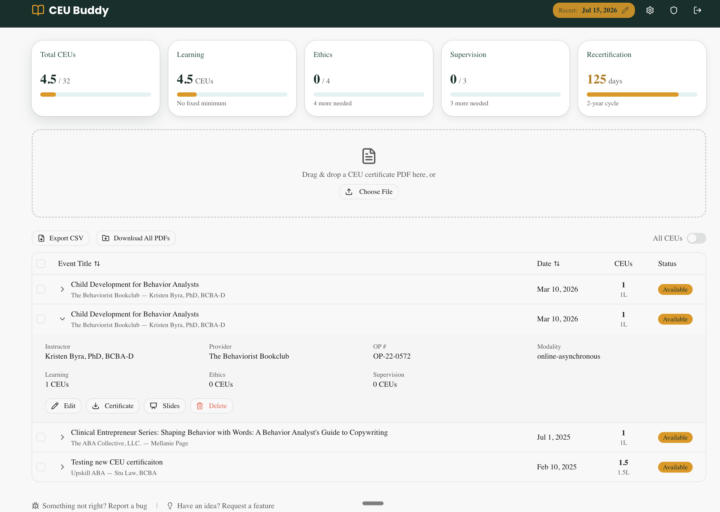The width and height of the screenshot is (720, 512).
Task: Click the Total CEUs progress bar
Action: 95,94
